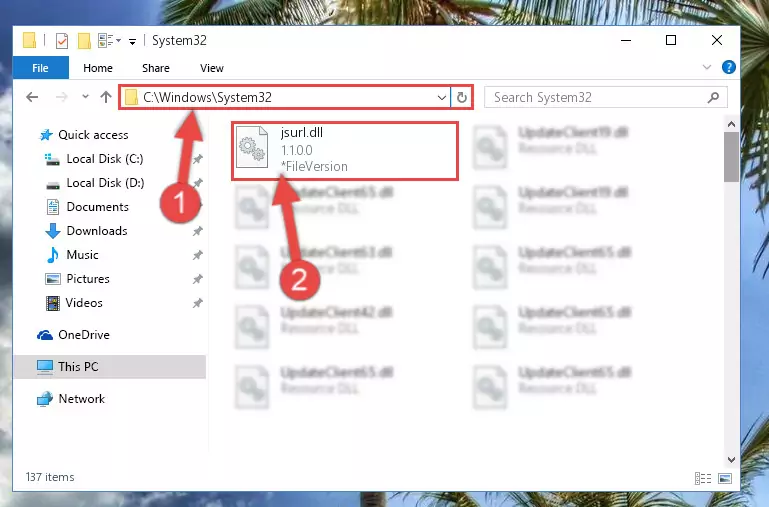Expand the address bar history dropdown
The image size is (769, 507).
[441, 98]
